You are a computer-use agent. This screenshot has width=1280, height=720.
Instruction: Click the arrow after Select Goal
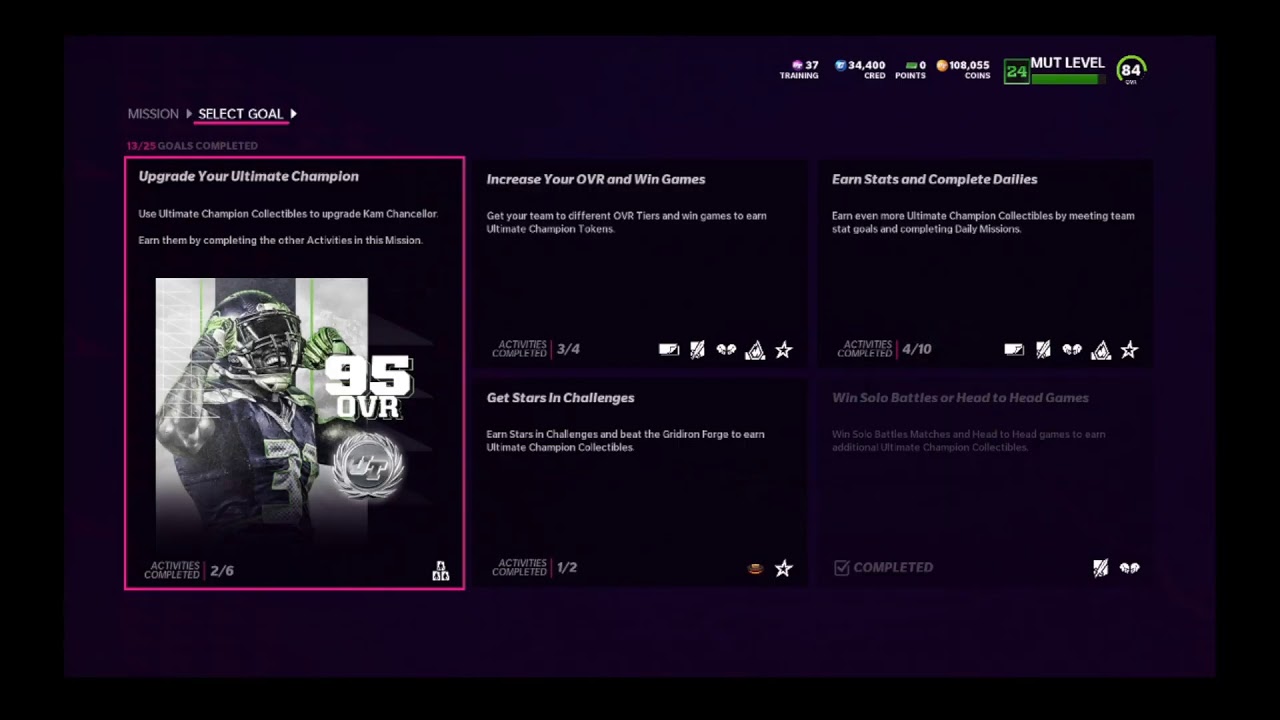[x=293, y=114]
